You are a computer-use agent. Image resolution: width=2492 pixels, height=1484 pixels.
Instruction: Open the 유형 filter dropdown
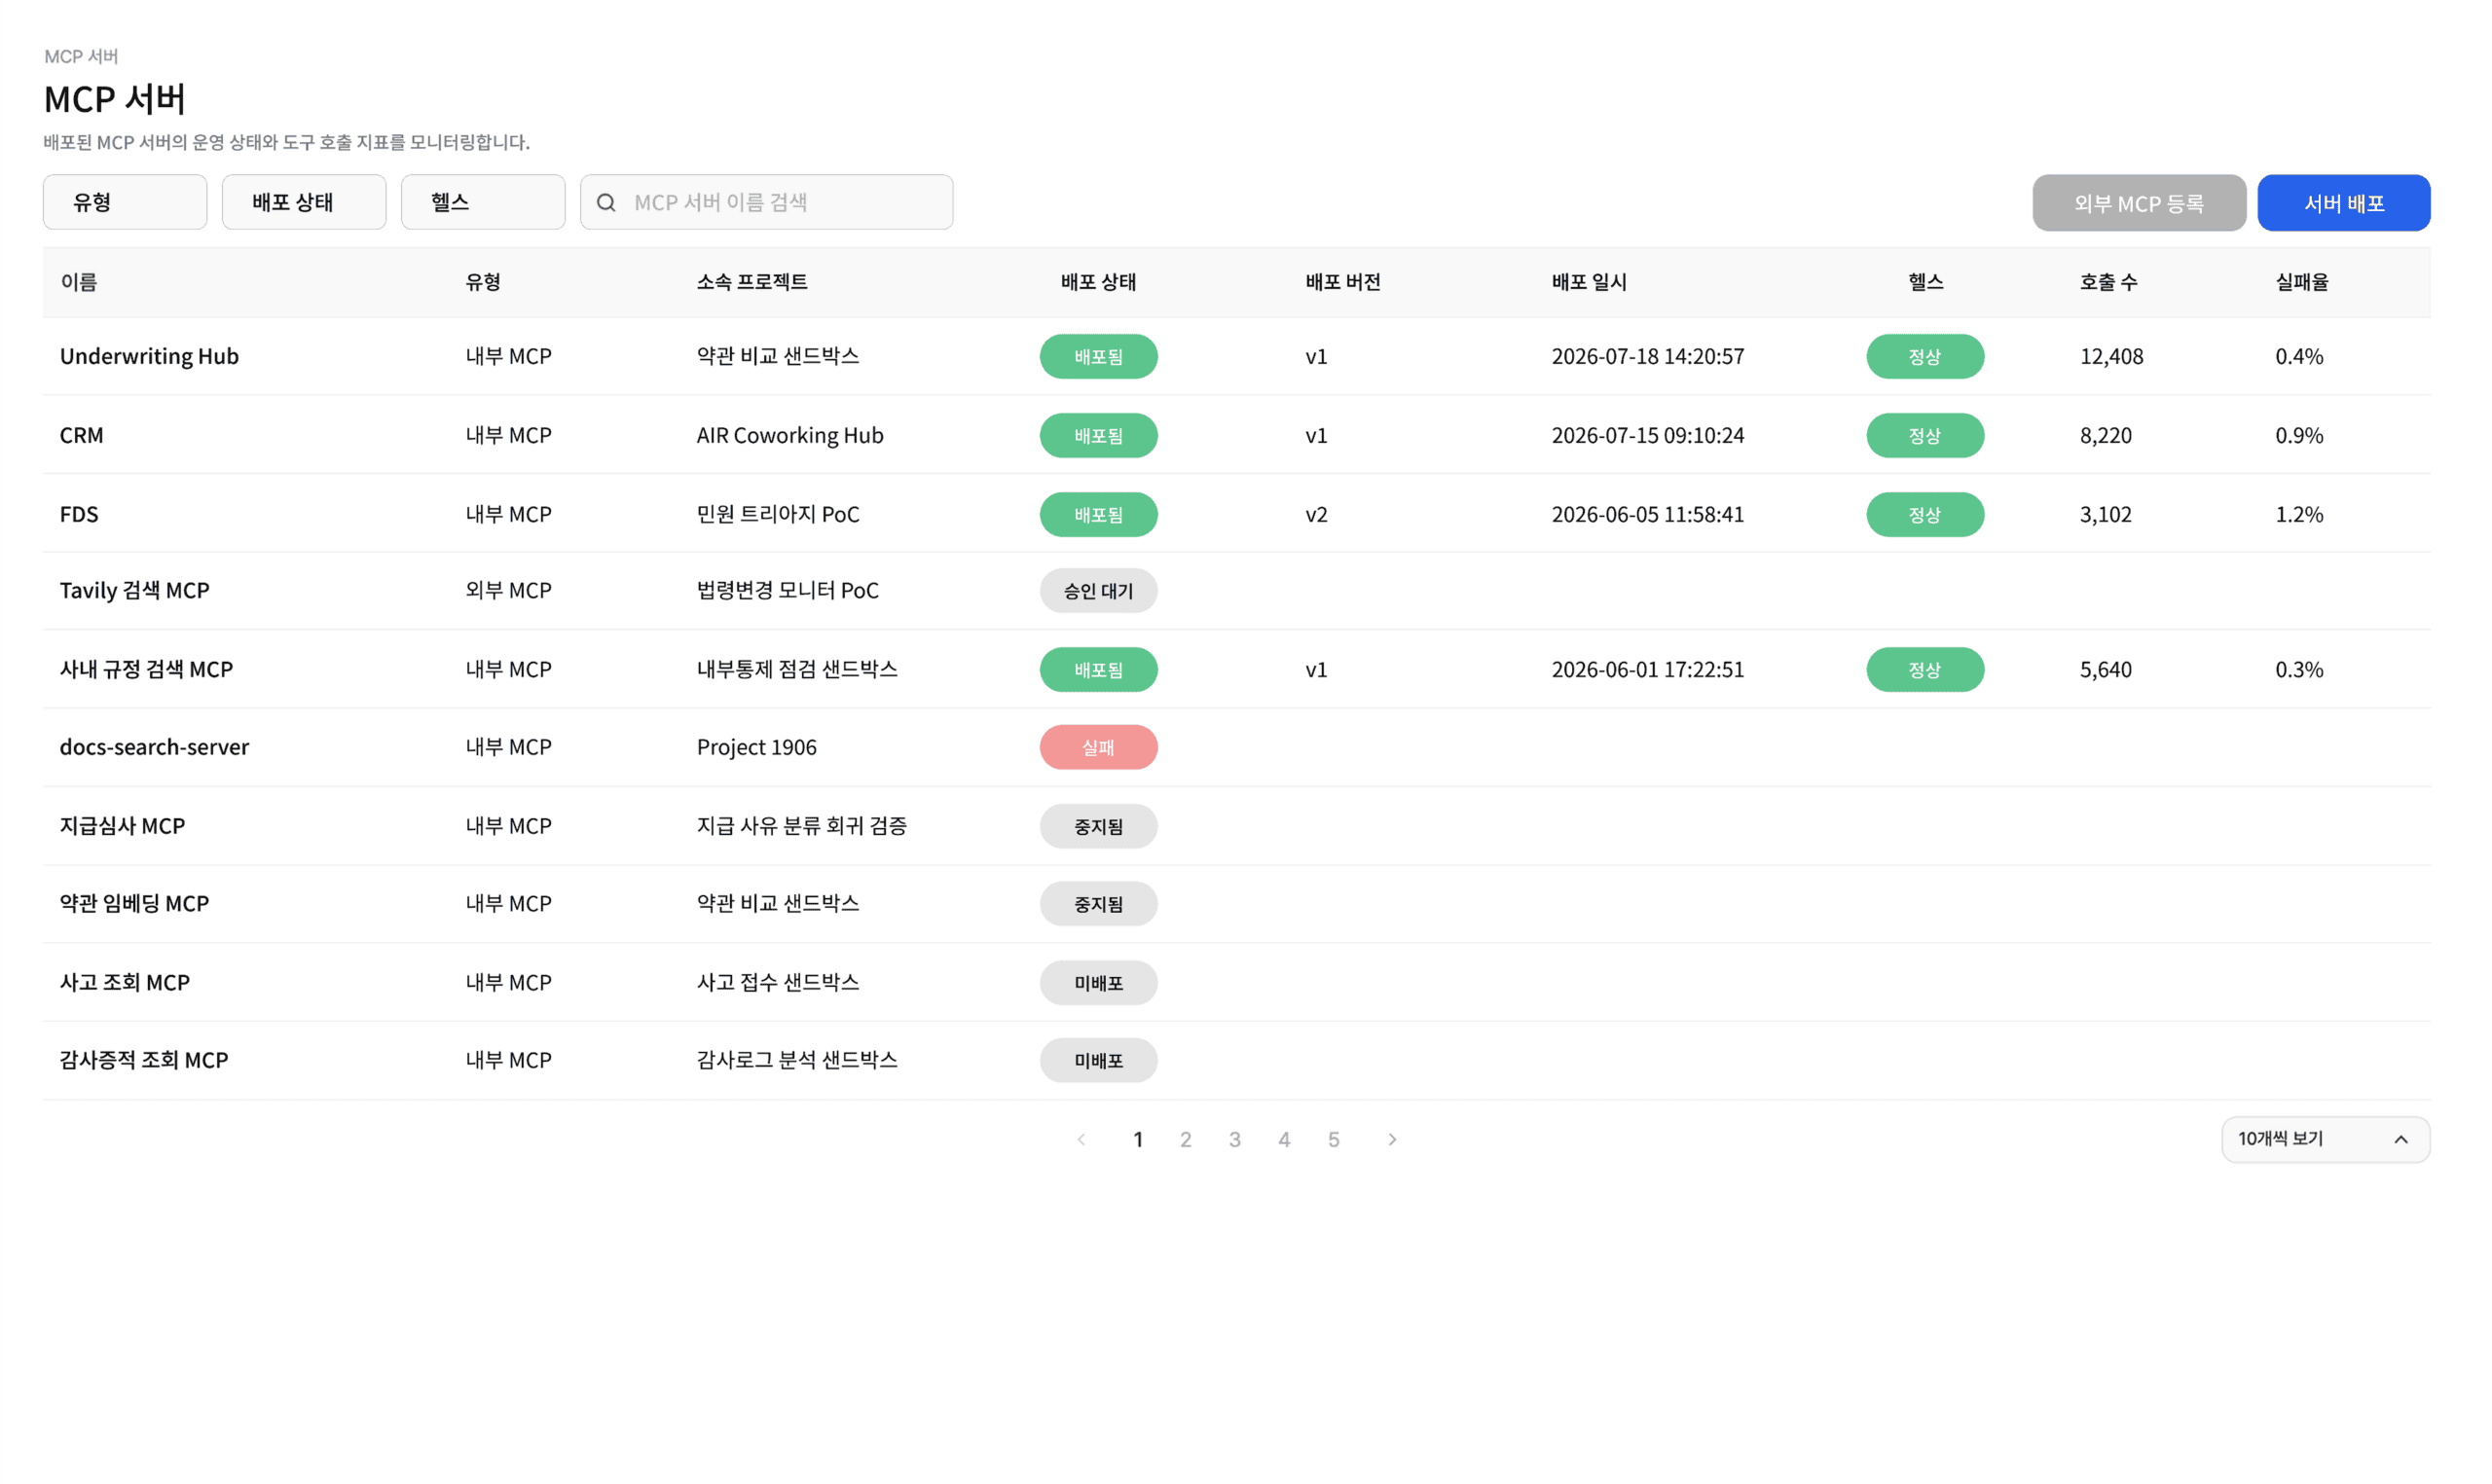pos(125,202)
